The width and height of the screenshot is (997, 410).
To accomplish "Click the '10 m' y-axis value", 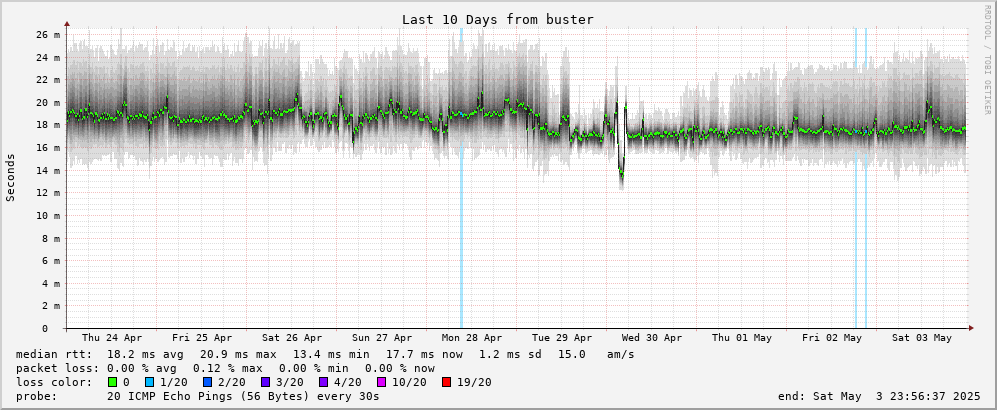I will (48, 215).
